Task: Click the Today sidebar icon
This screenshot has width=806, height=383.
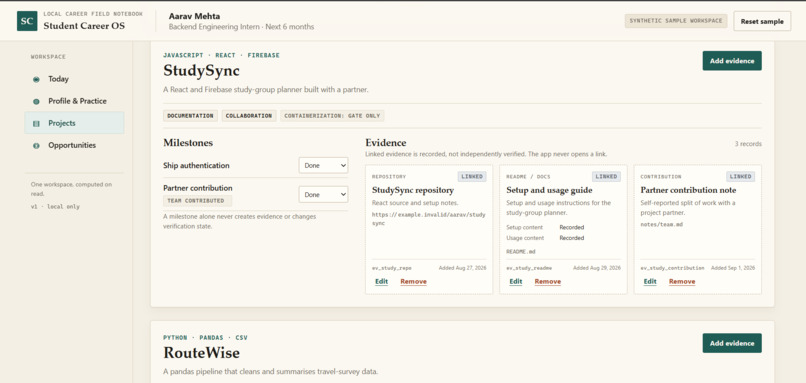Action: 36,79
